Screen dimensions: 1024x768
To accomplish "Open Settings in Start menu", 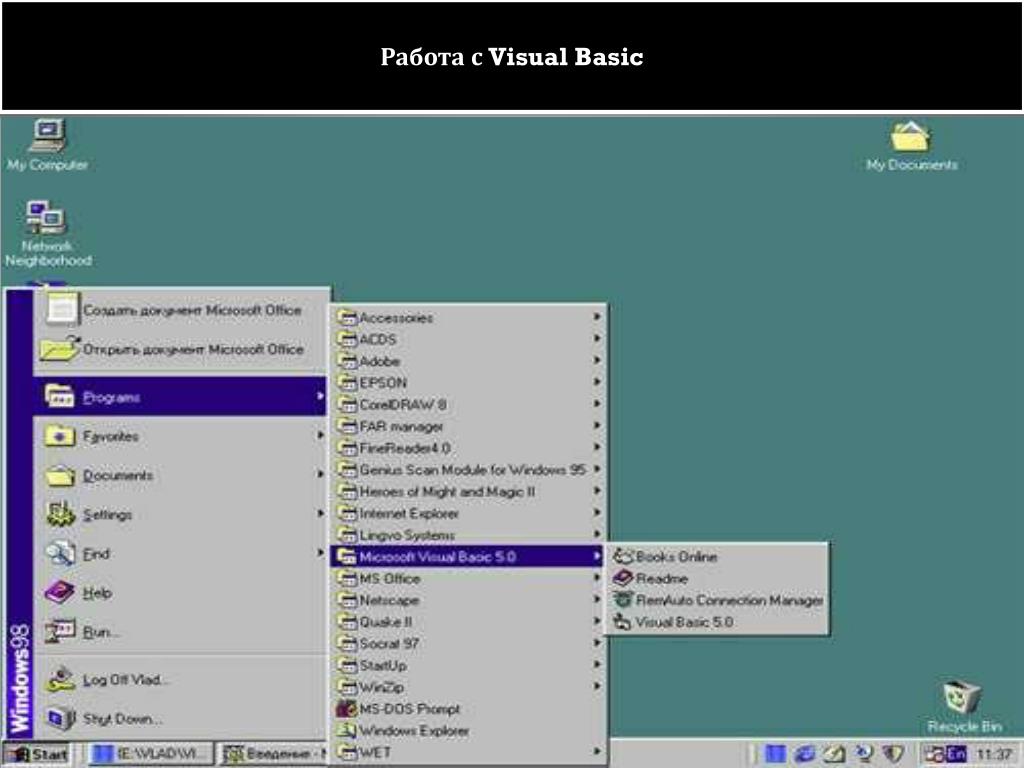I will 180,514.
